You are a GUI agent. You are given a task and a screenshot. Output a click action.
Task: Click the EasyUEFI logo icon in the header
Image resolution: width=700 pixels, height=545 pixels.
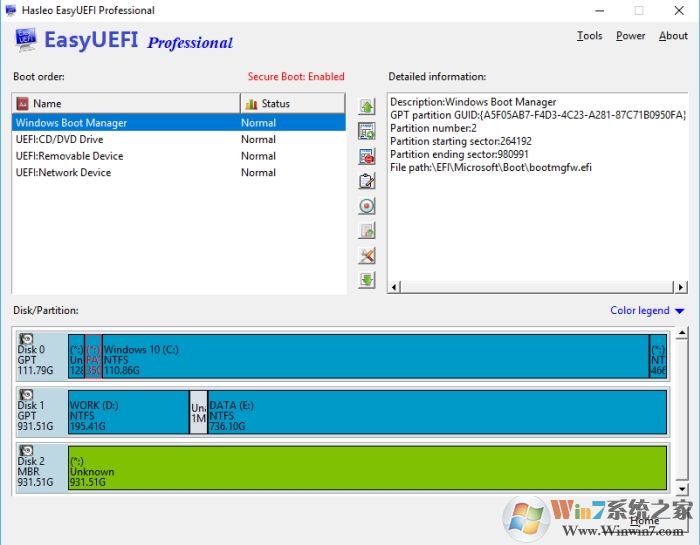pyautogui.click(x=26, y=39)
